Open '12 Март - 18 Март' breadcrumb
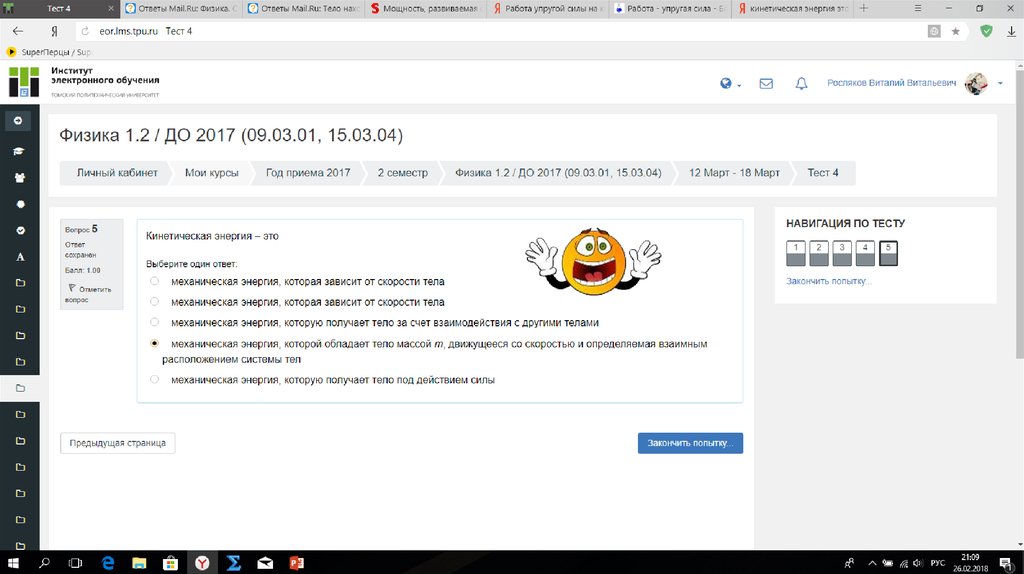Image resolution: width=1024 pixels, height=574 pixels. click(734, 173)
